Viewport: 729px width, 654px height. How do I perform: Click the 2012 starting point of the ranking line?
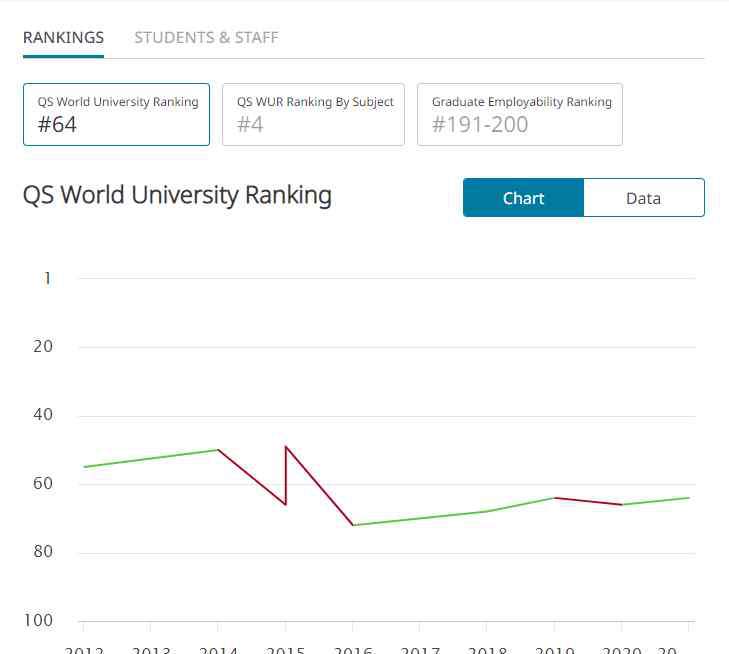pos(84,467)
